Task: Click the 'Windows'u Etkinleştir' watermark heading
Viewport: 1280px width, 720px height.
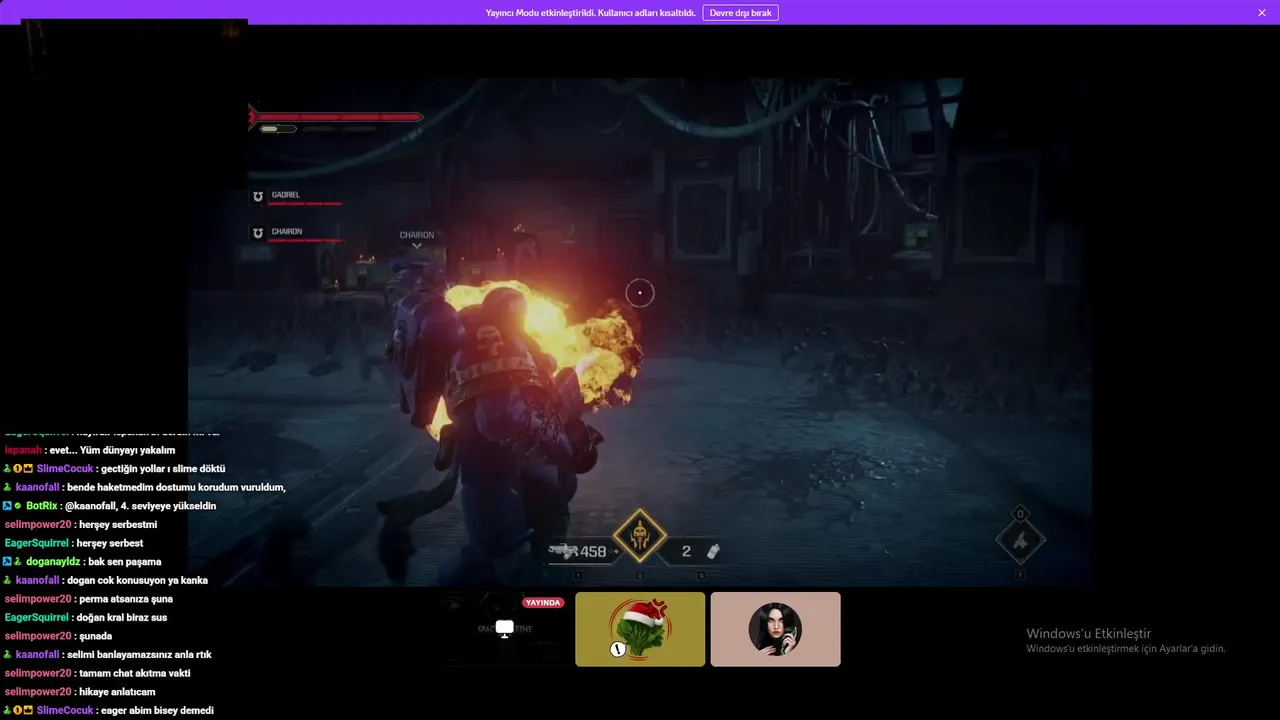Action: coord(1088,634)
